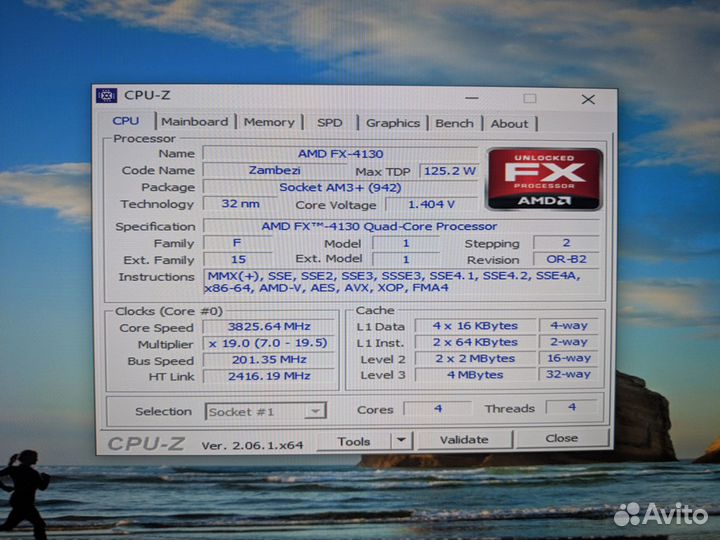Click the L1 Inst. value 2 x 64 KBytes
The image size is (720, 540).
[x=475, y=342]
